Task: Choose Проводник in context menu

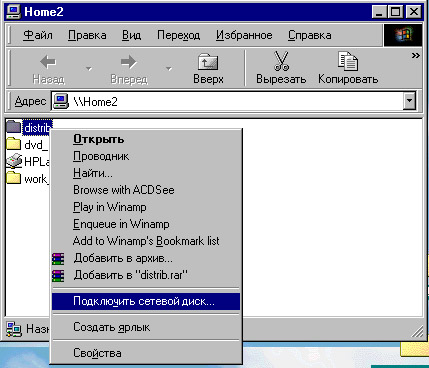Action: click(146, 156)
